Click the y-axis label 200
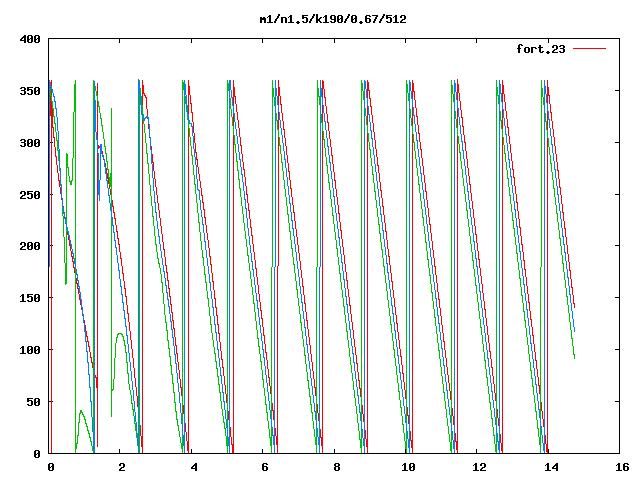This screenshot has width=640, height=480. pos(30,246)
